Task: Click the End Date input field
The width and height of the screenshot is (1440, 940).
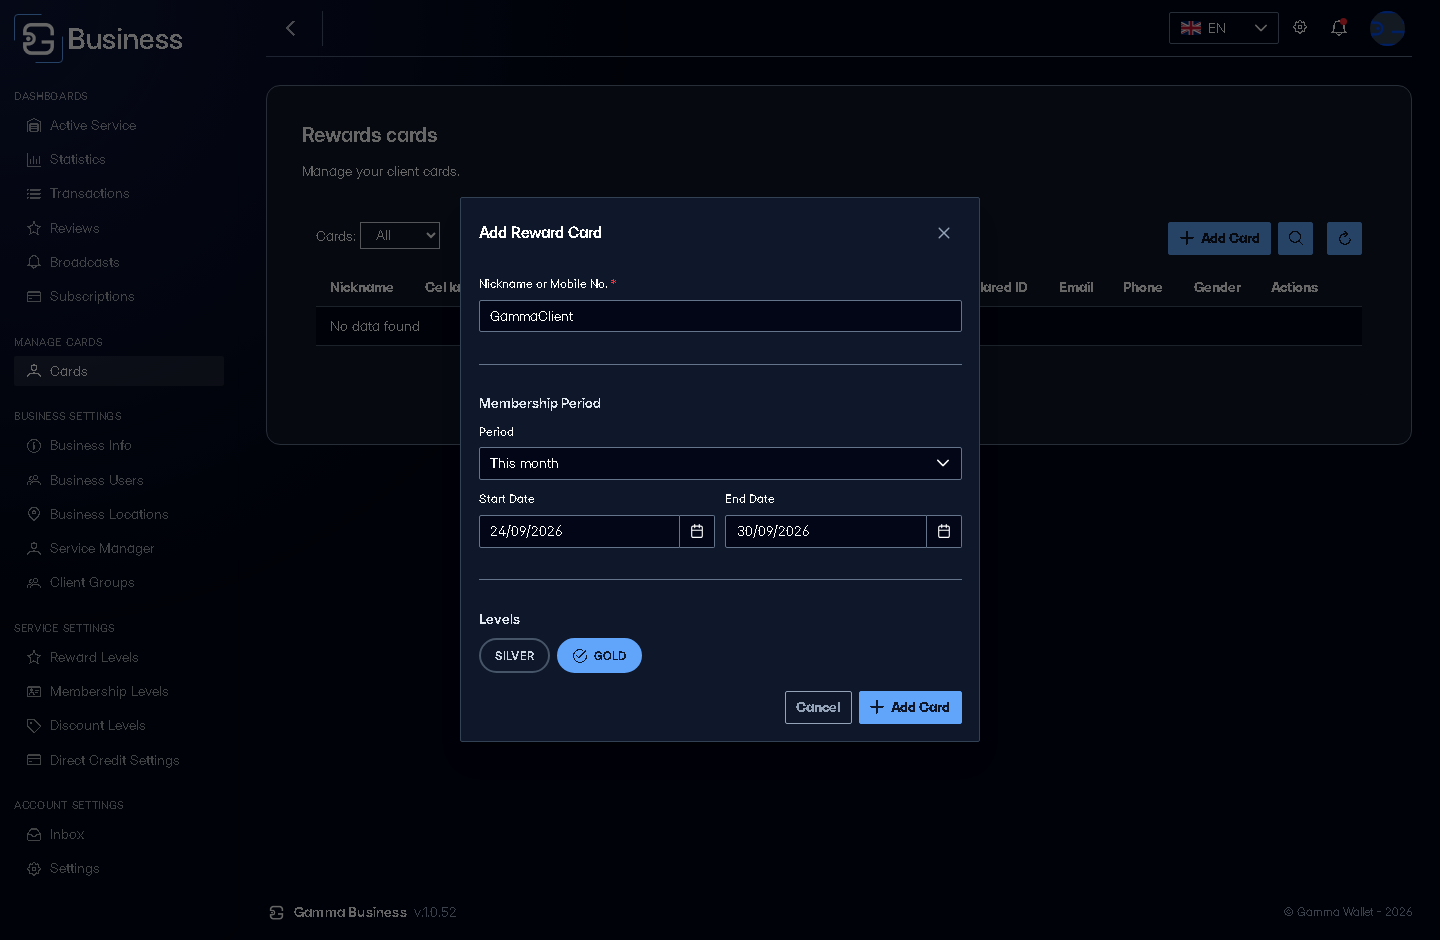Action: pyautogui.click(x=826, y=531)
